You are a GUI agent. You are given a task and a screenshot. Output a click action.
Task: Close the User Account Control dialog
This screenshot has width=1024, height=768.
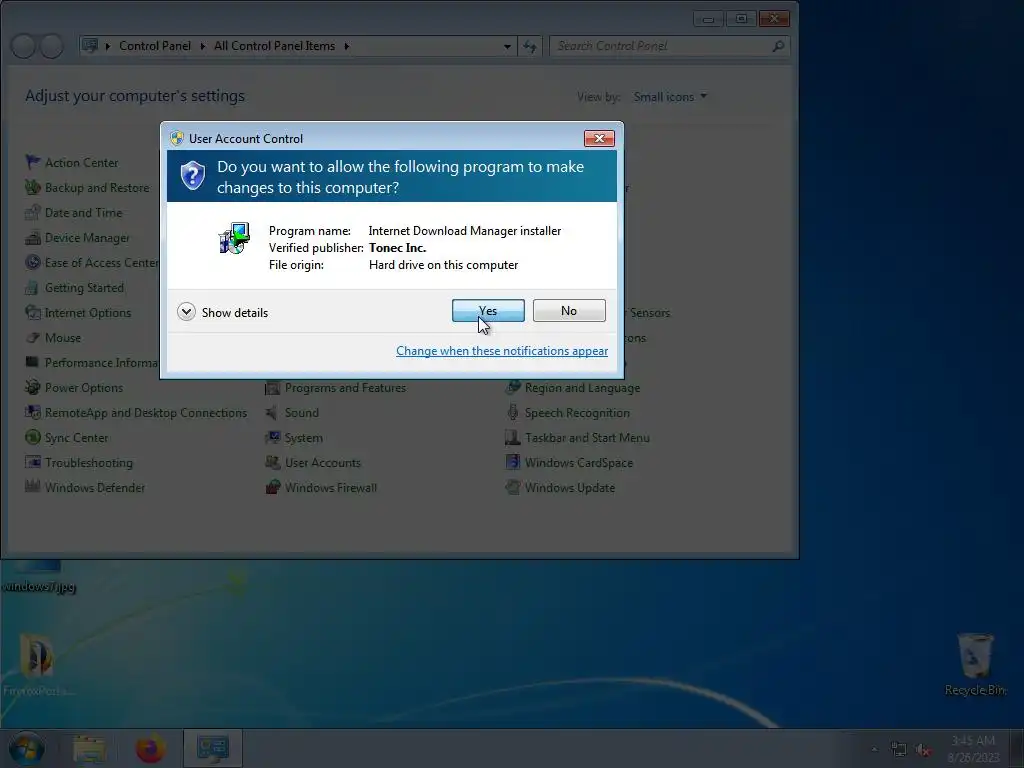[599, 138]
